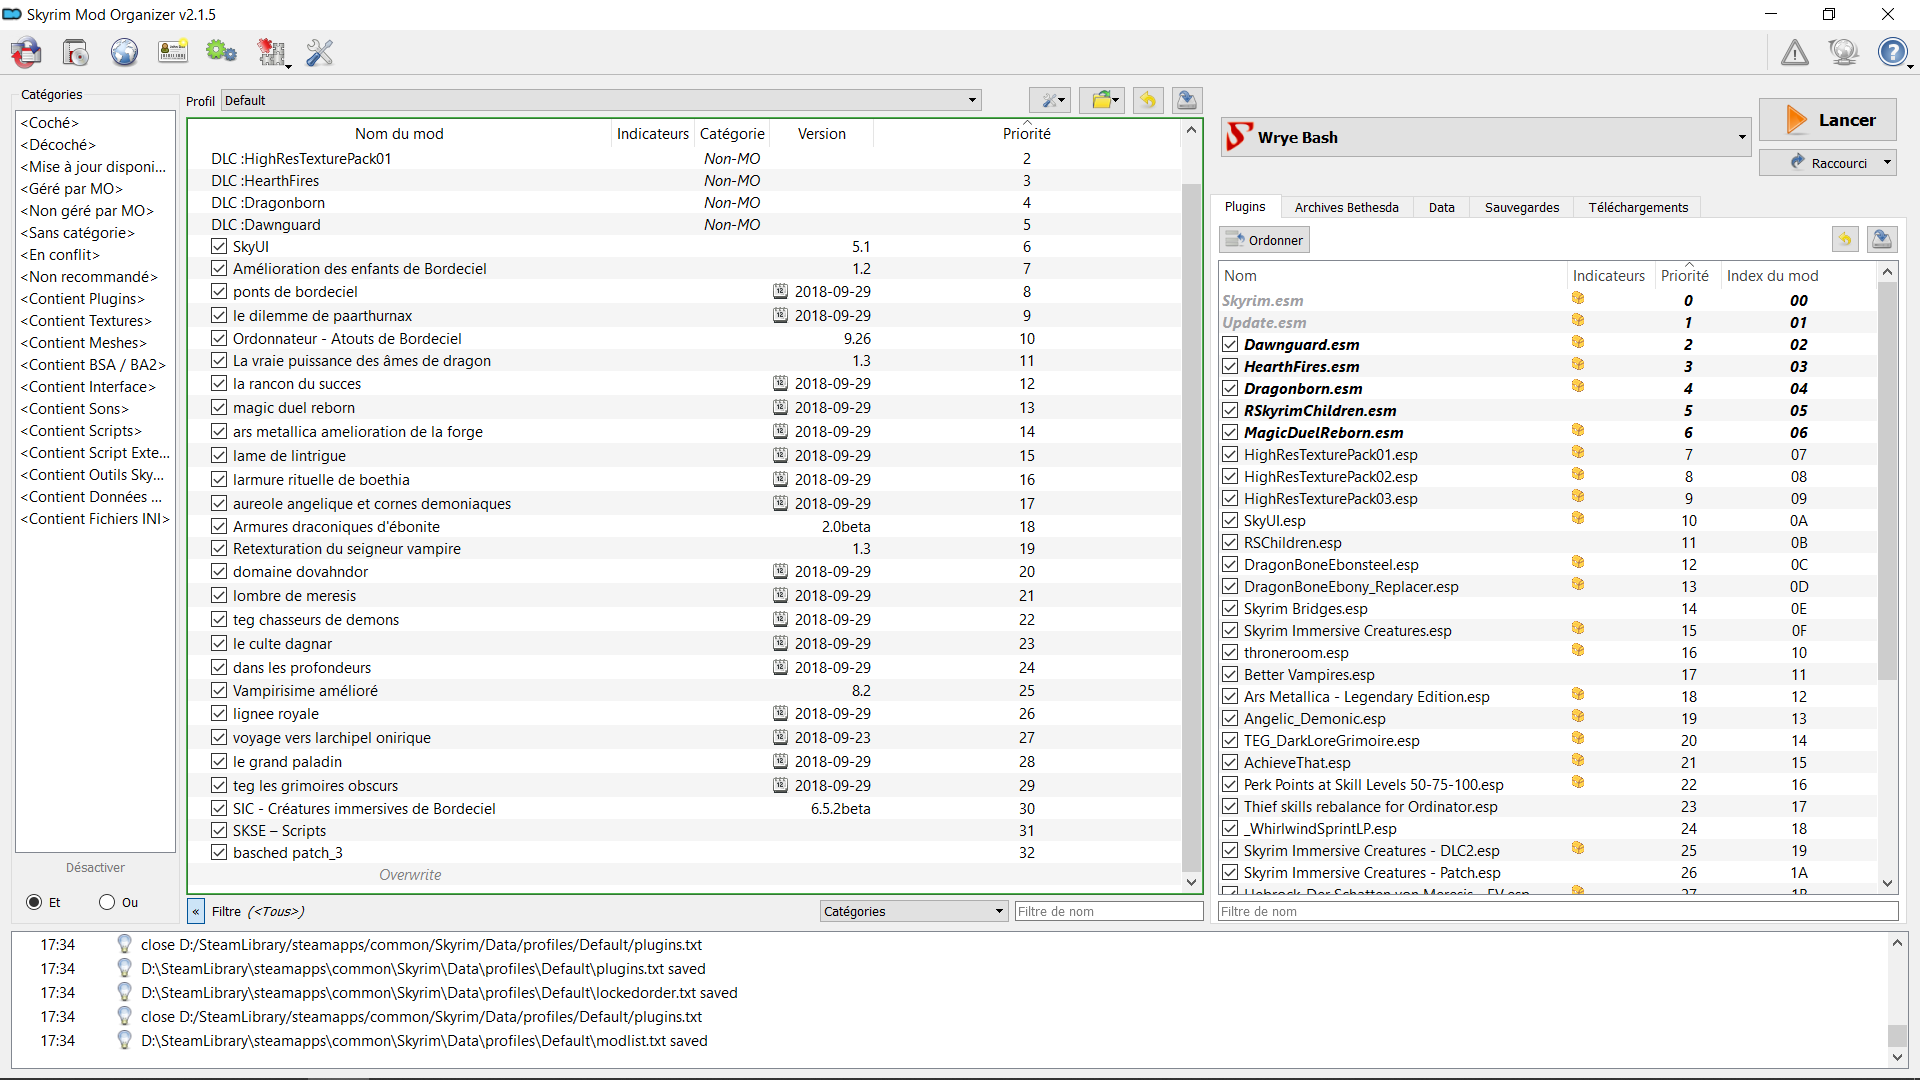This screenshot has width=1920, height=1080.
Task: Click the update globe icon at top right
Action: 1843,52
